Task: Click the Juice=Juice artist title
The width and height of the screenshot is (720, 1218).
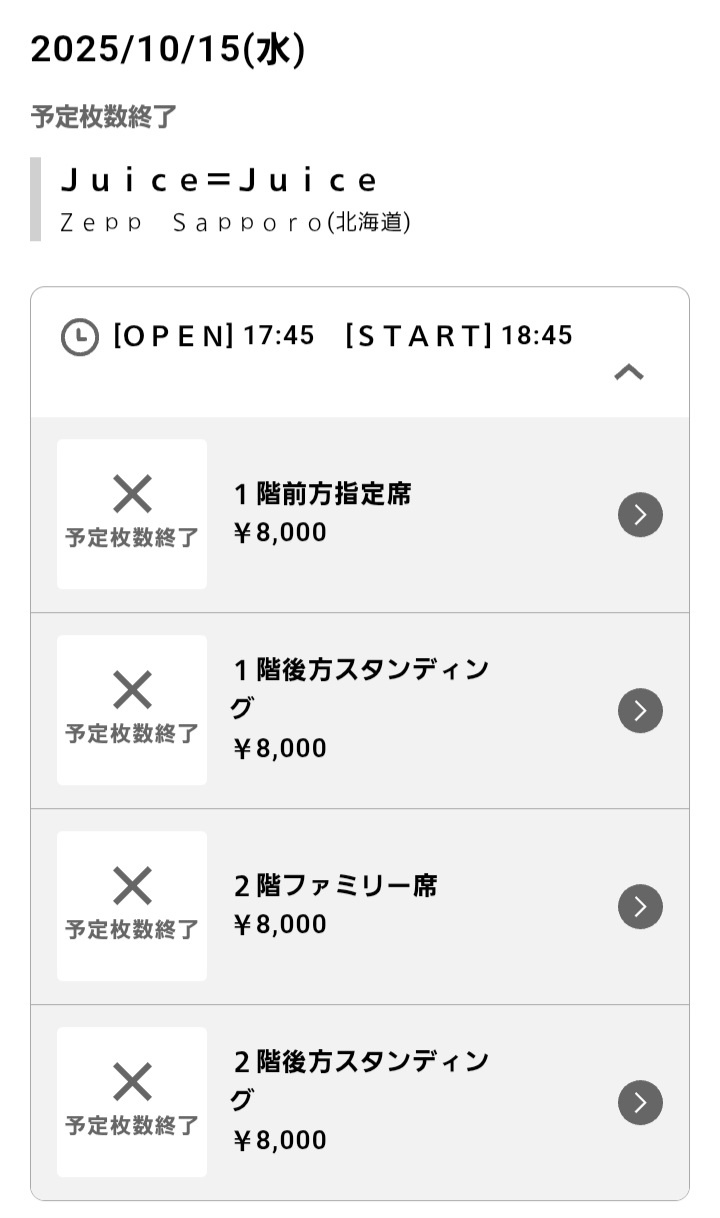Action: 219,181
